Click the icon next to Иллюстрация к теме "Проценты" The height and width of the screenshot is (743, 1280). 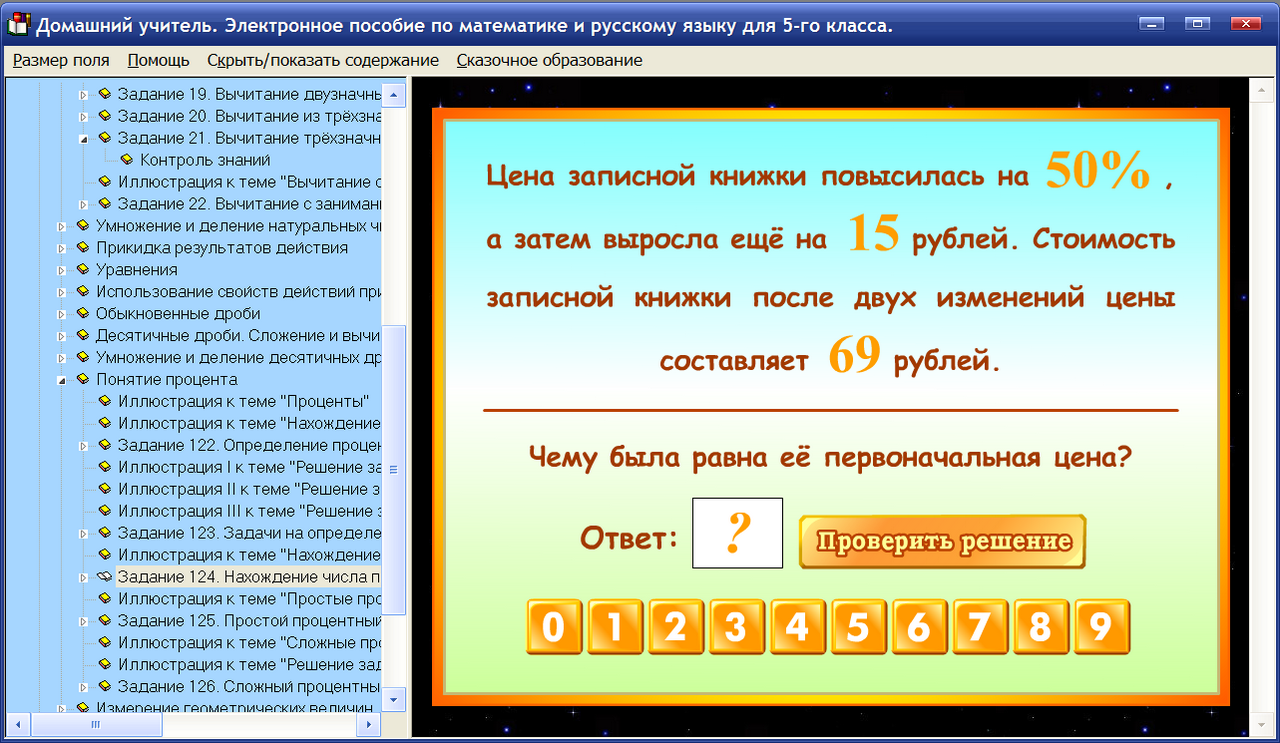(x=104, y=401)
